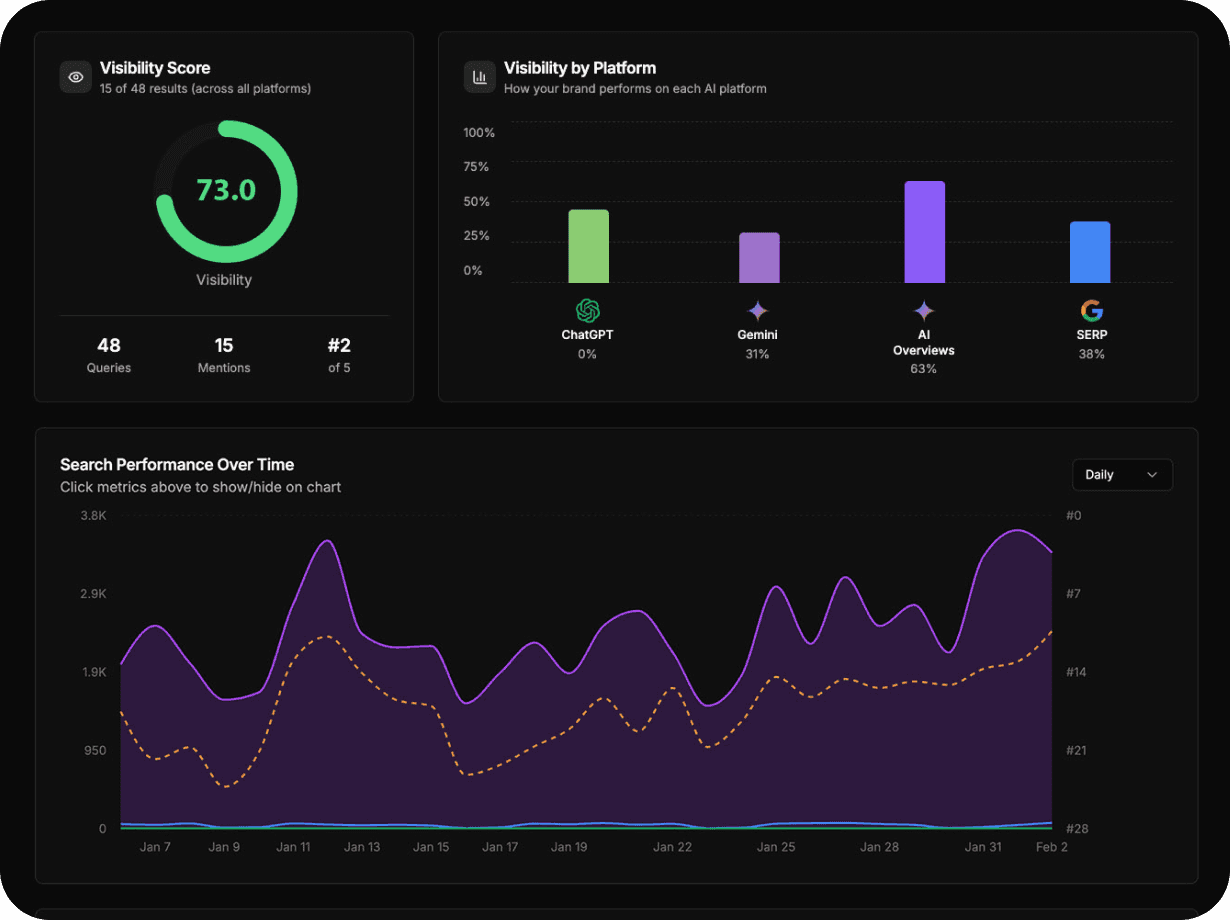Select the 48 Queries stat
Viewport: 1230px width, 920px height.
(109, 355)
